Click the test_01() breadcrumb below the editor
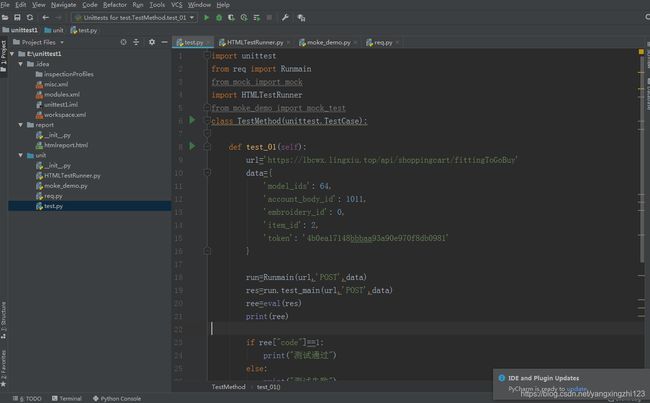 (268, 387)
